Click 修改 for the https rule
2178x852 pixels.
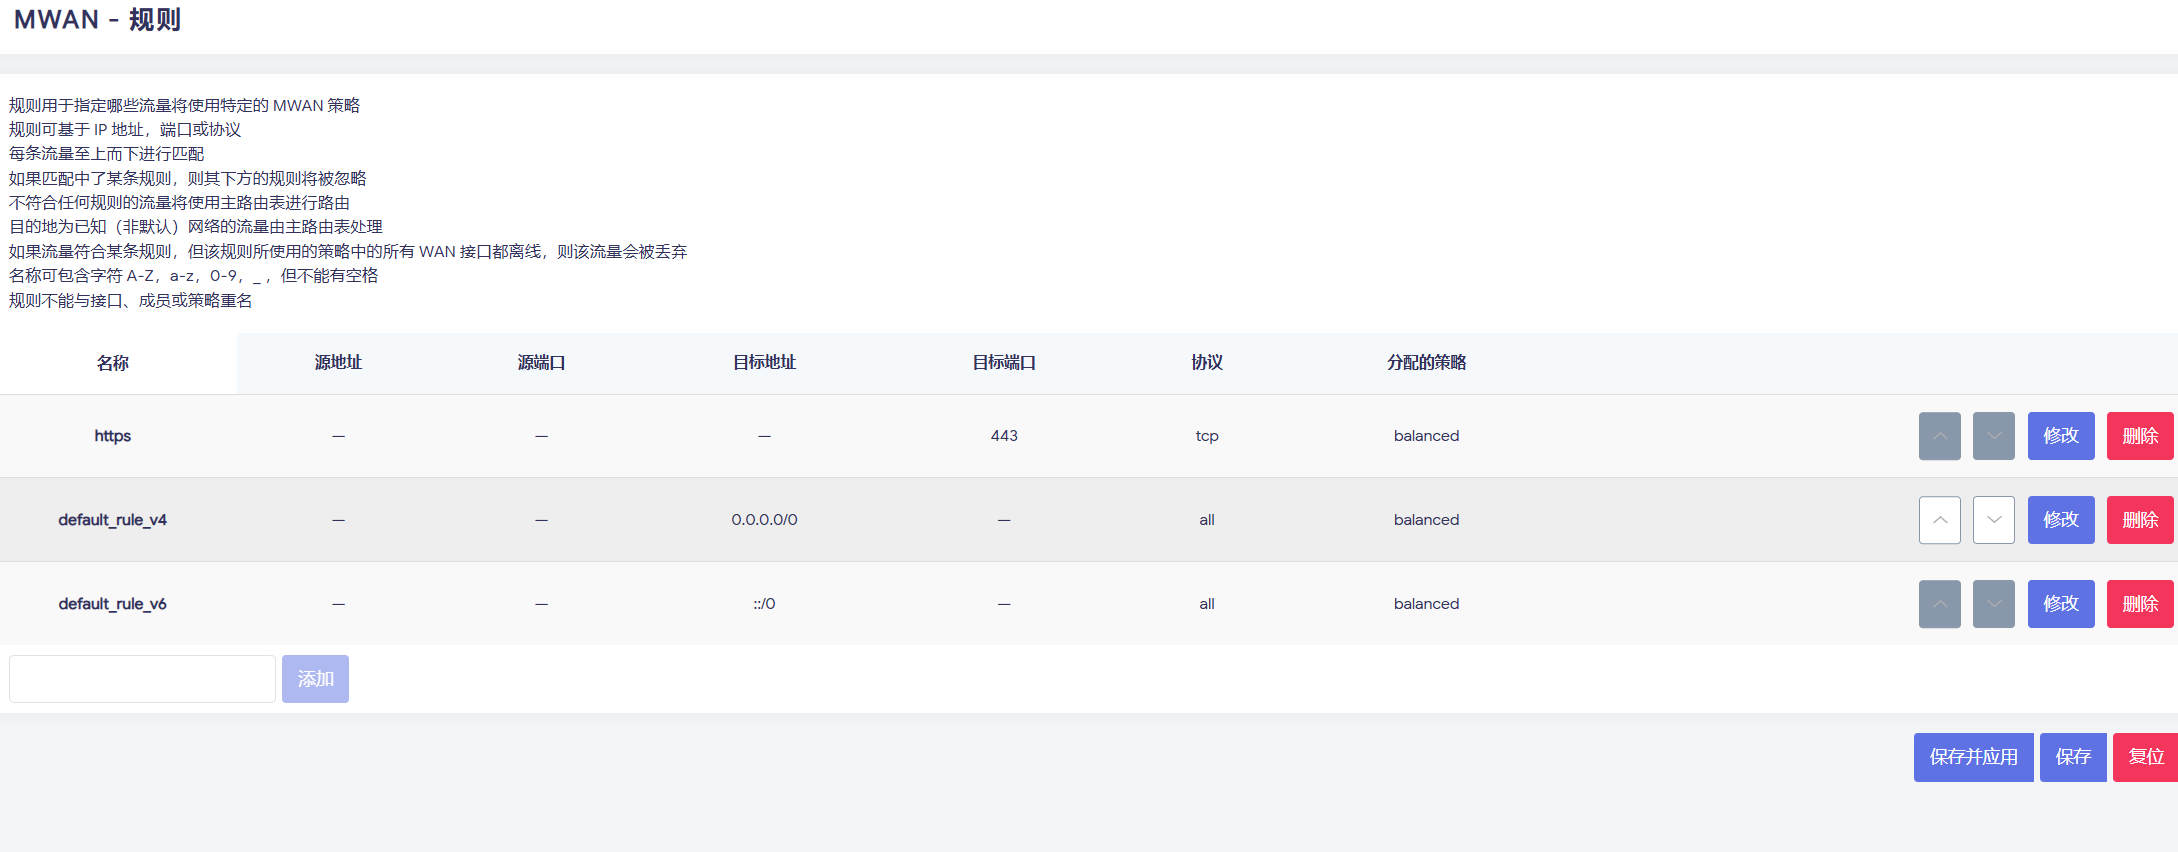point(2061,436)
